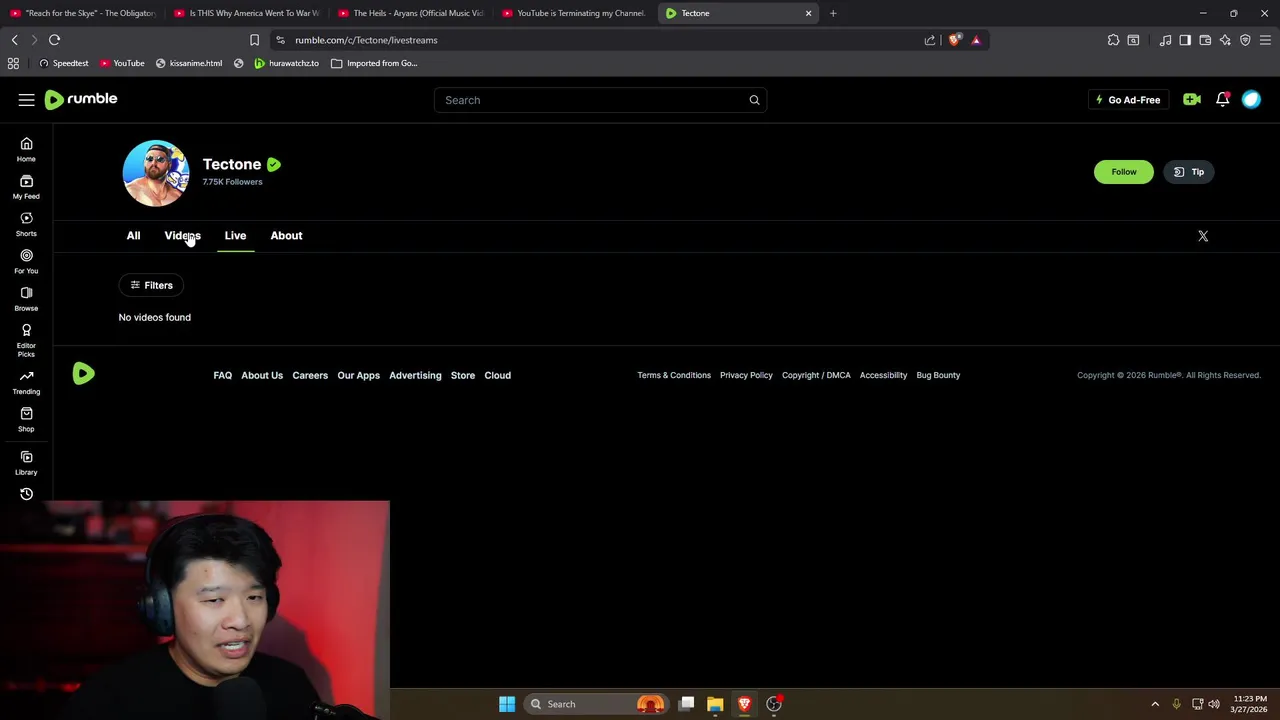Open the About tab
This screenshot has width=1280, height=720.
(x=286, y=236)
